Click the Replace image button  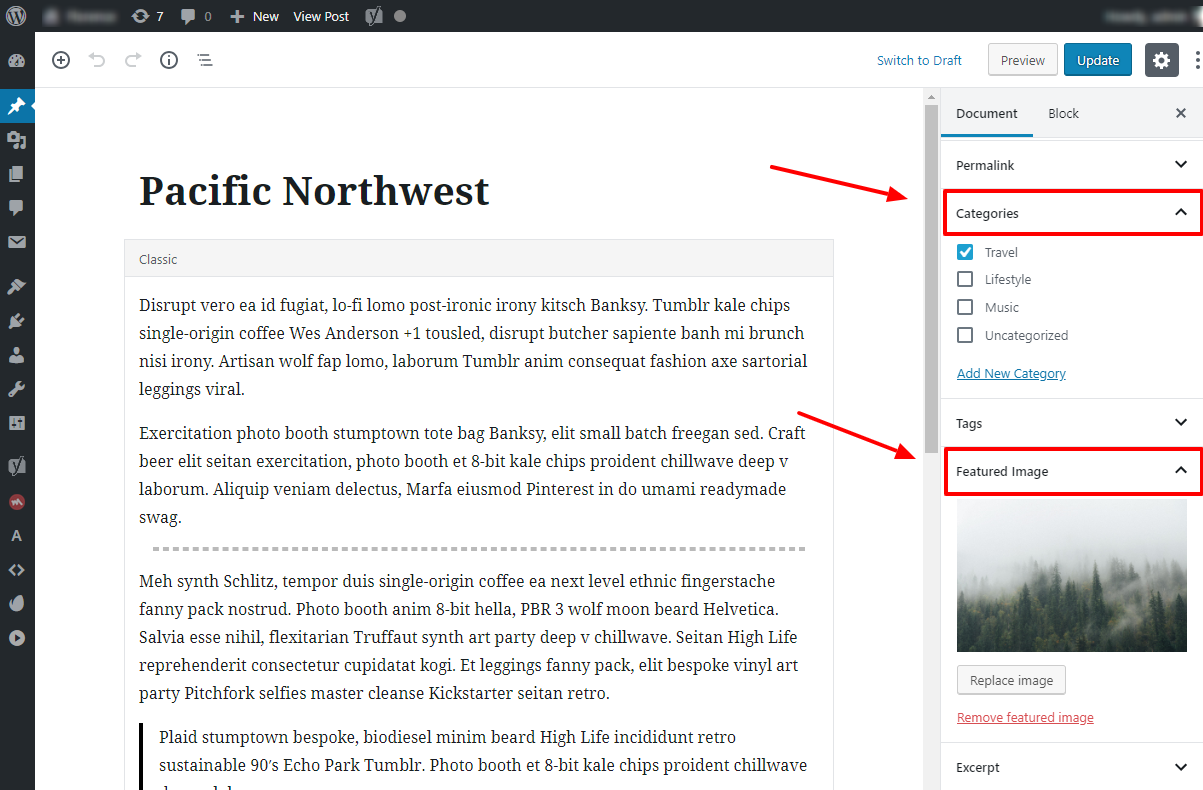(x=1011, y=680)
